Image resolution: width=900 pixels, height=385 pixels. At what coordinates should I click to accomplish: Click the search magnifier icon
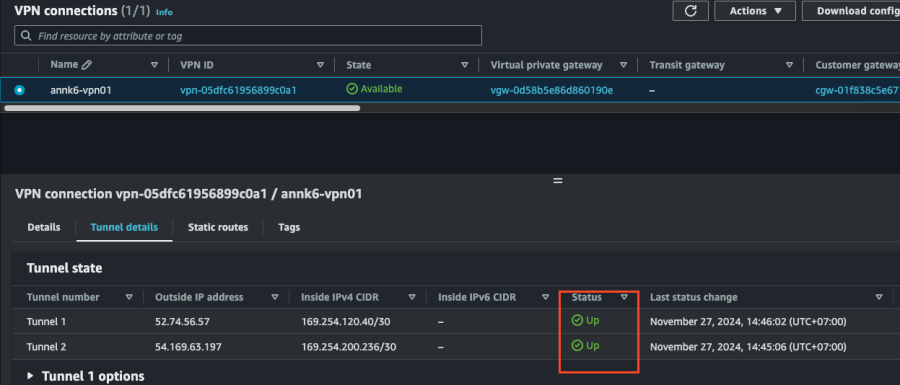pos(26,36)
